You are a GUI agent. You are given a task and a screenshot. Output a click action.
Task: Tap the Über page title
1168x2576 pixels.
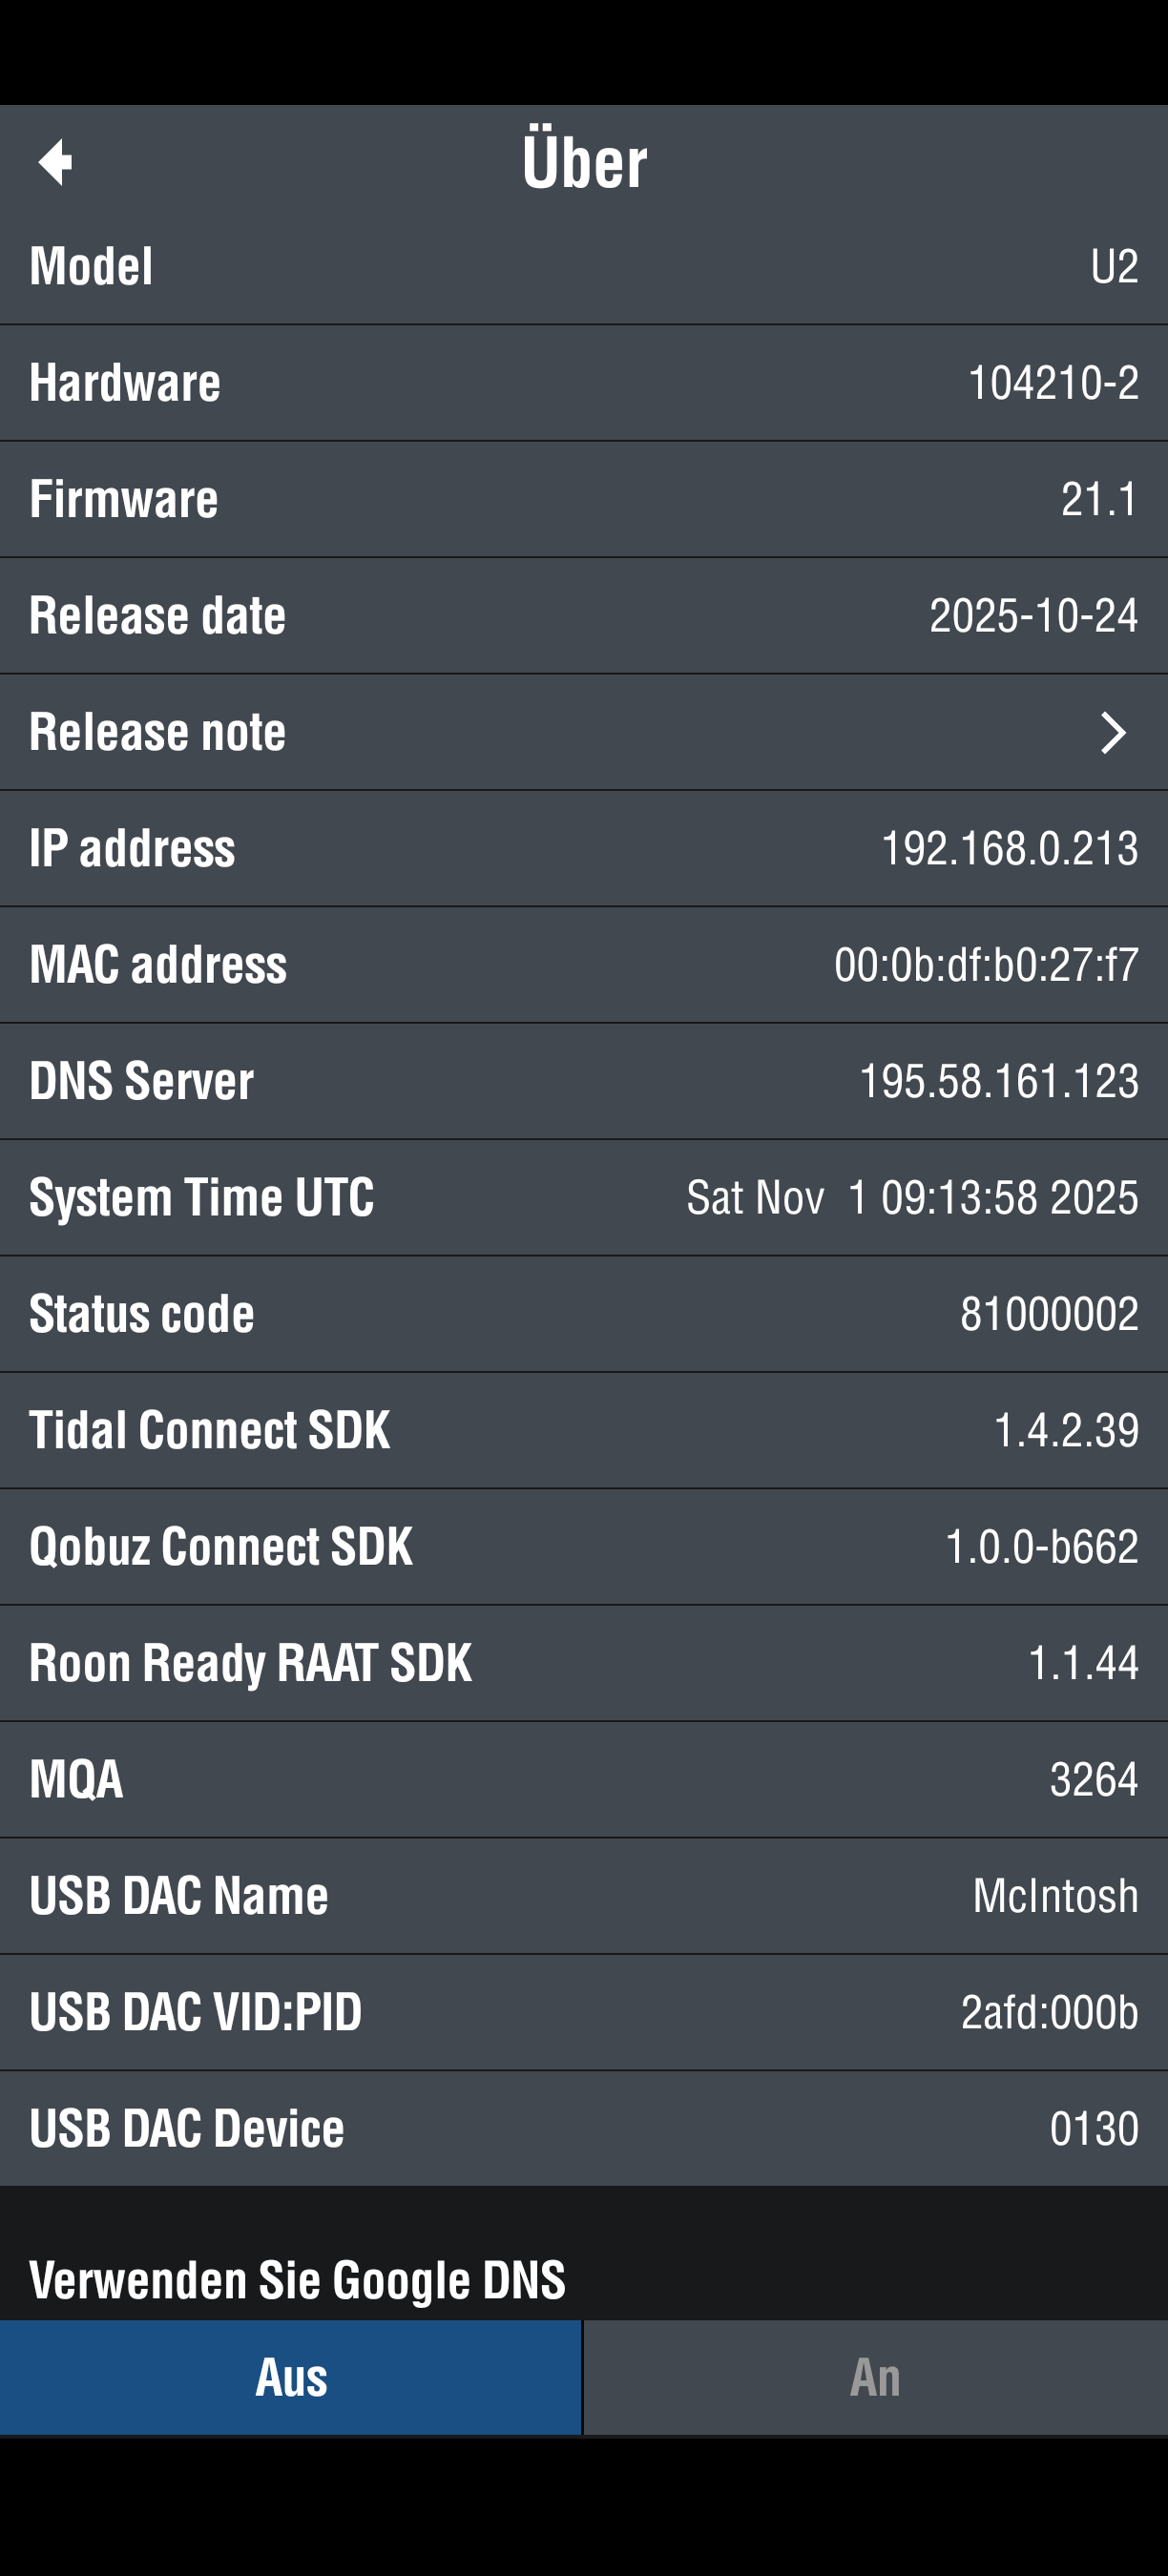pos(584,162)
